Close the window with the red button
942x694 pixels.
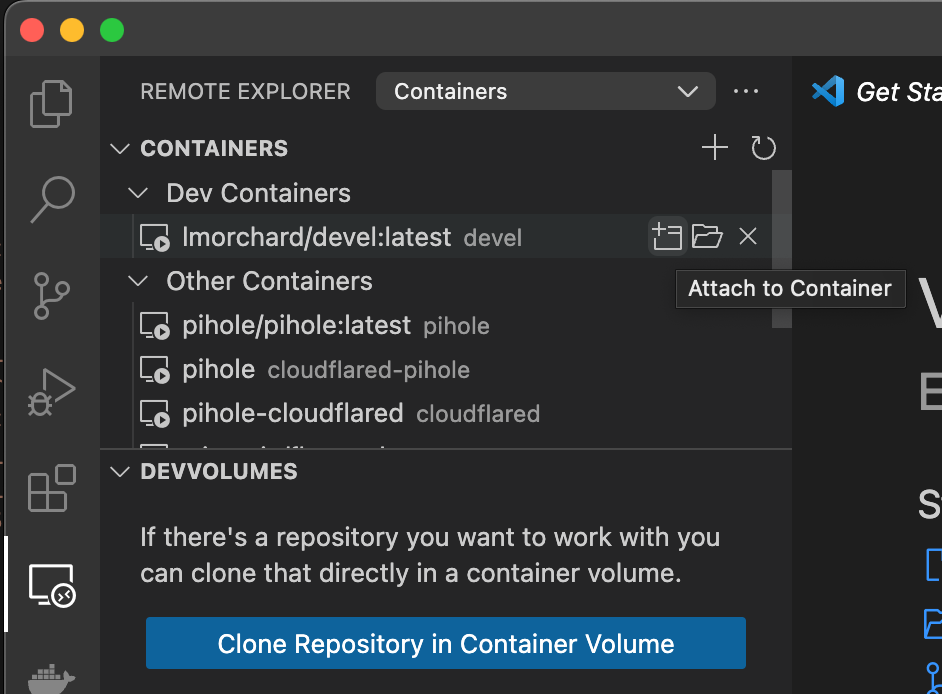32,30
